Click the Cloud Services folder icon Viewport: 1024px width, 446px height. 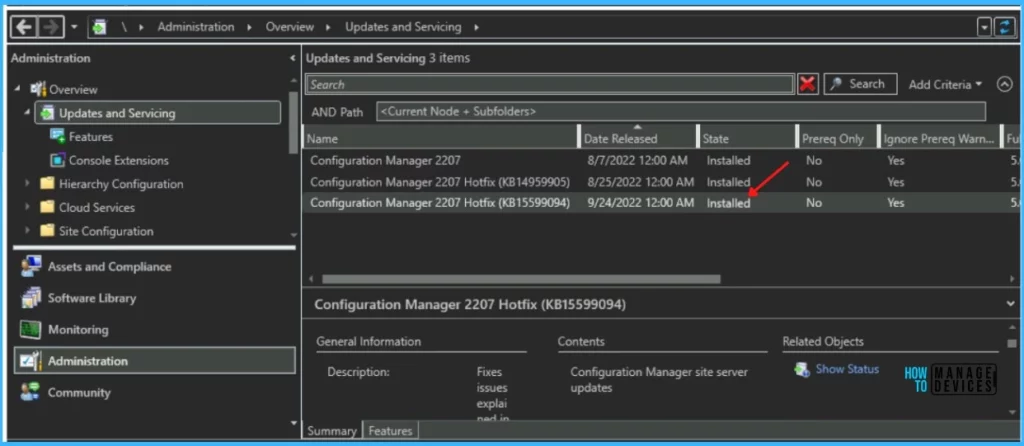pyautogui.click(x=46, y=207)
